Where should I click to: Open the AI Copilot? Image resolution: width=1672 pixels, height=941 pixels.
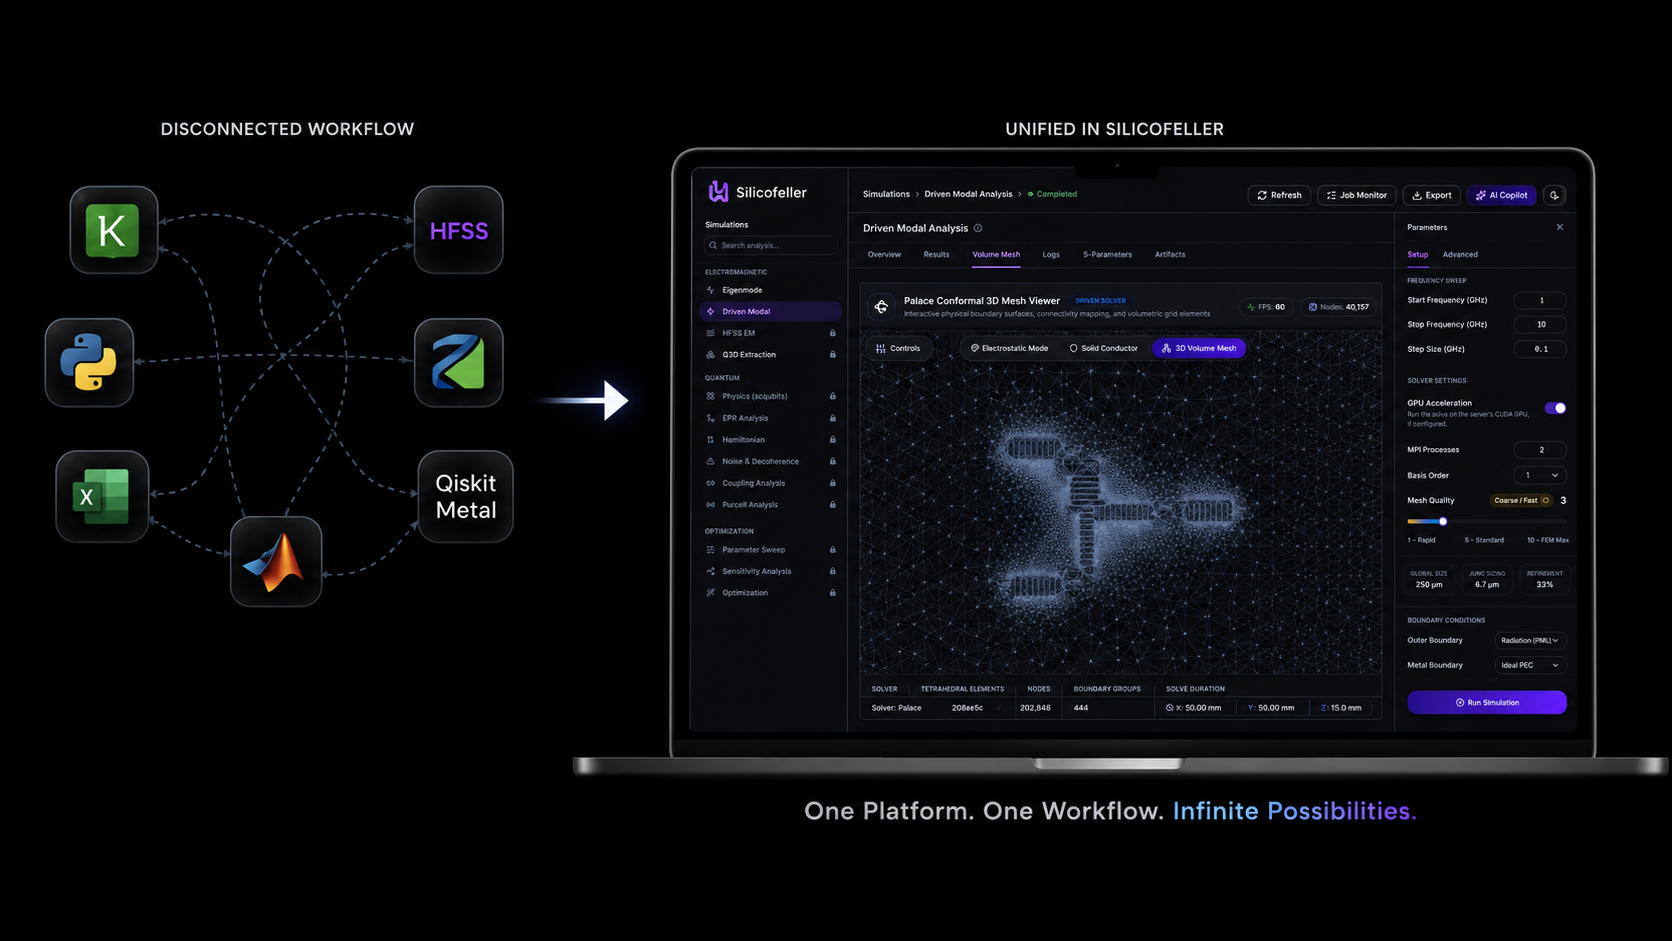pyautogui.click(x=1502, y=195)
